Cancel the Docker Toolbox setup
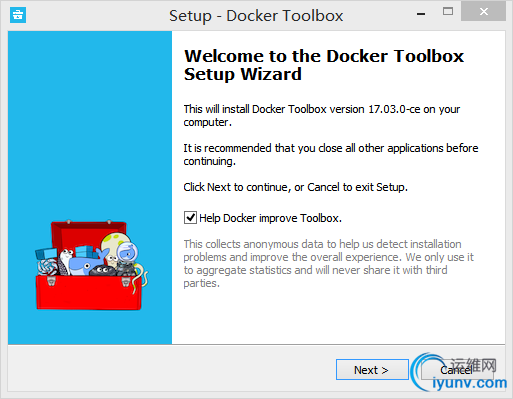This screenshot has width=513, height=399. (x=456, y=370)
